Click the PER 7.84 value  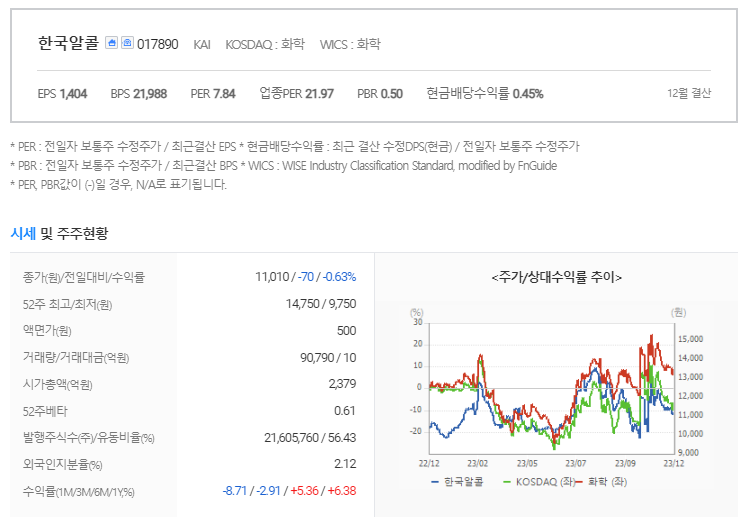pyautogui.click(x=213, y=93)
